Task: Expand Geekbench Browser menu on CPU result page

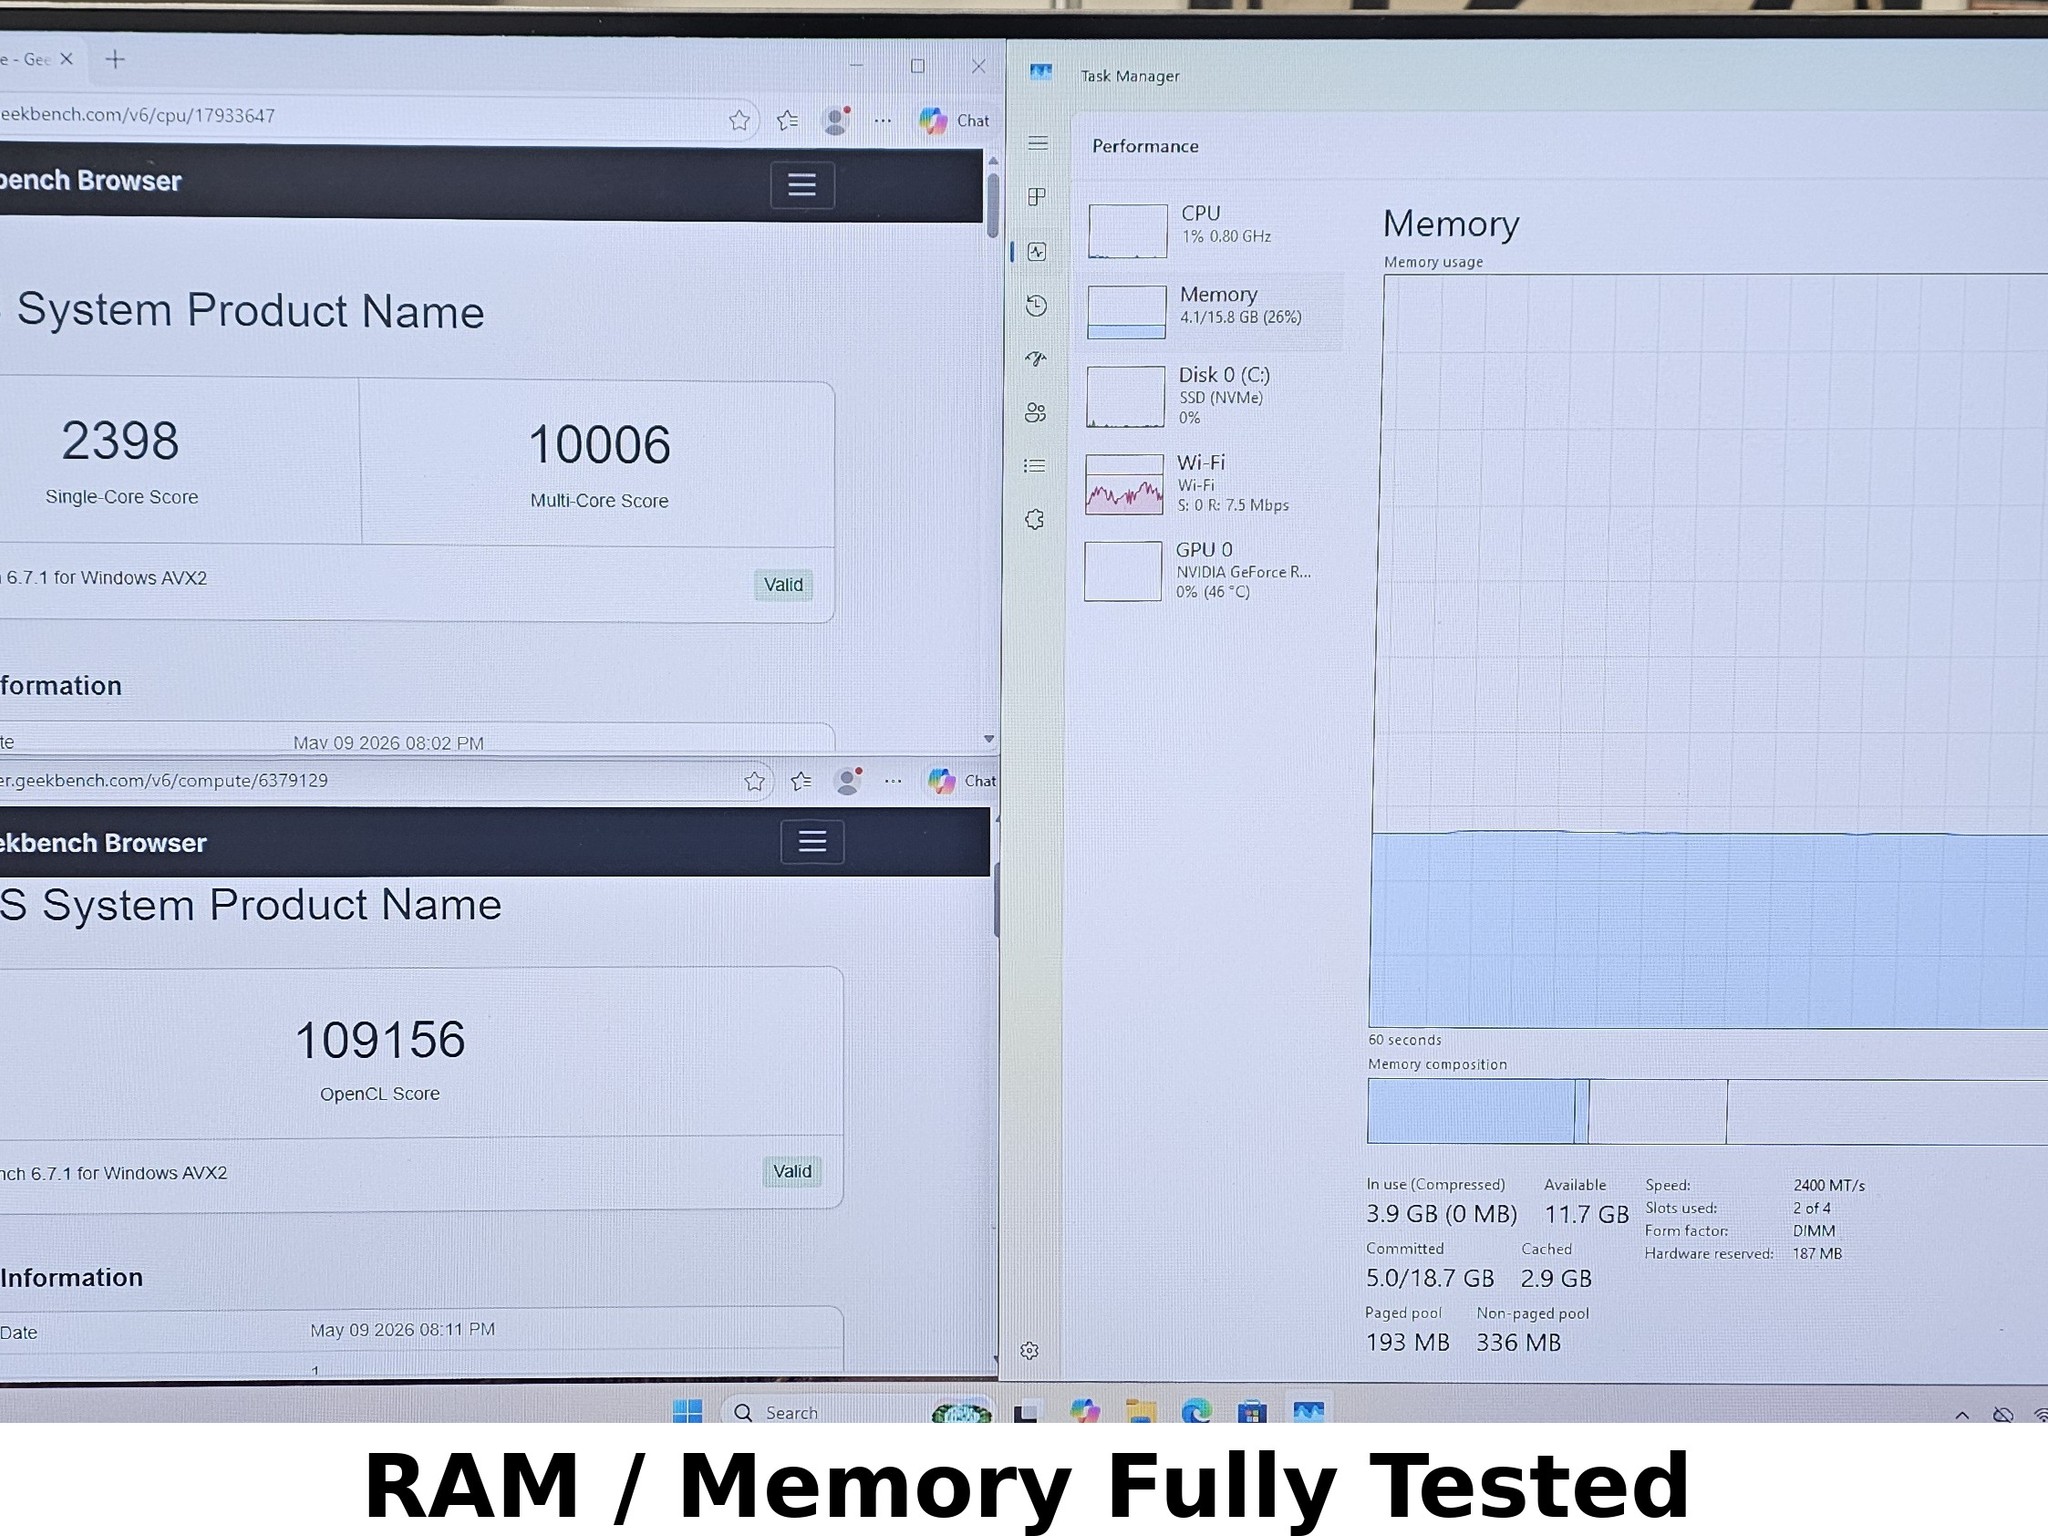Action: point(802,185)
